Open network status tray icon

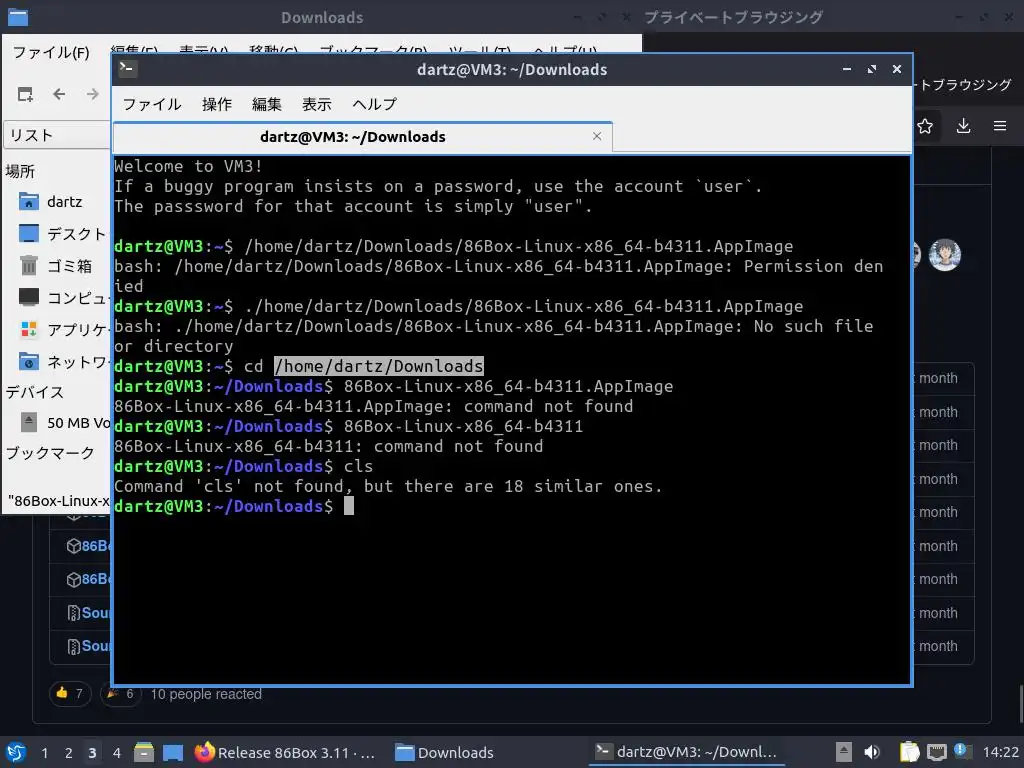point(936,752)
